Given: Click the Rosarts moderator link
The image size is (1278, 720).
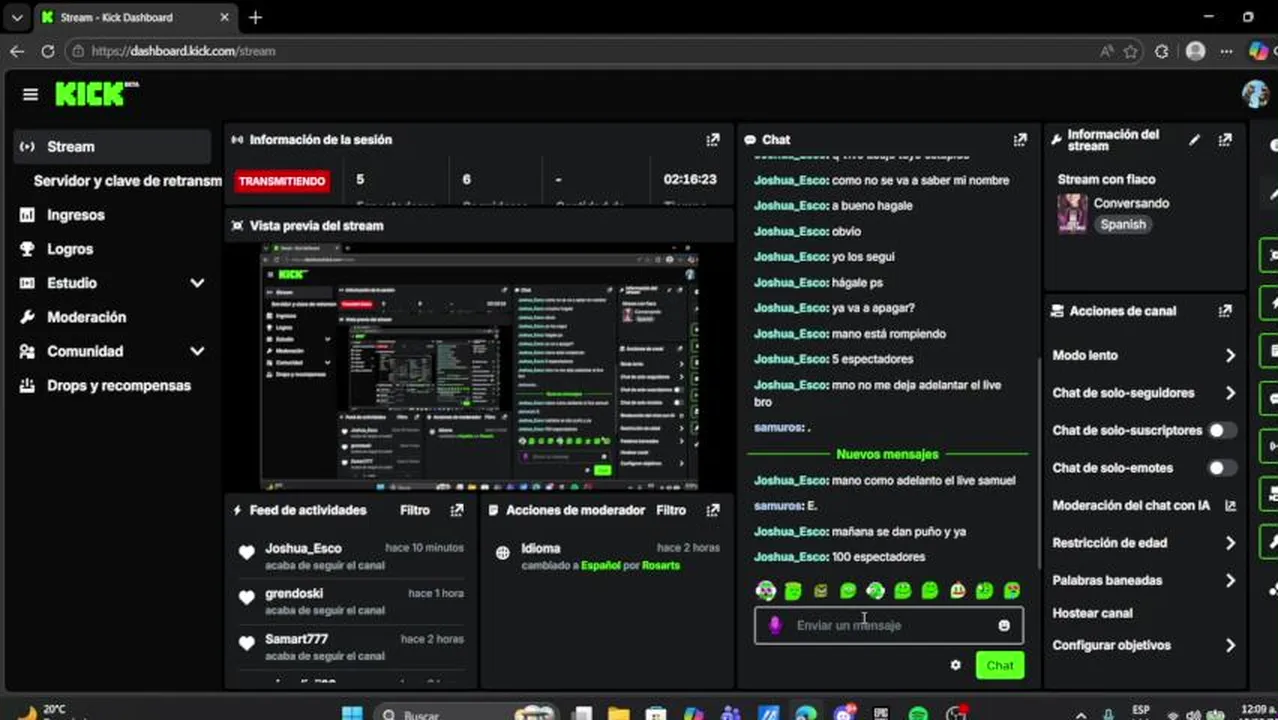Looking at the screenshot, I should pos(661,566).
